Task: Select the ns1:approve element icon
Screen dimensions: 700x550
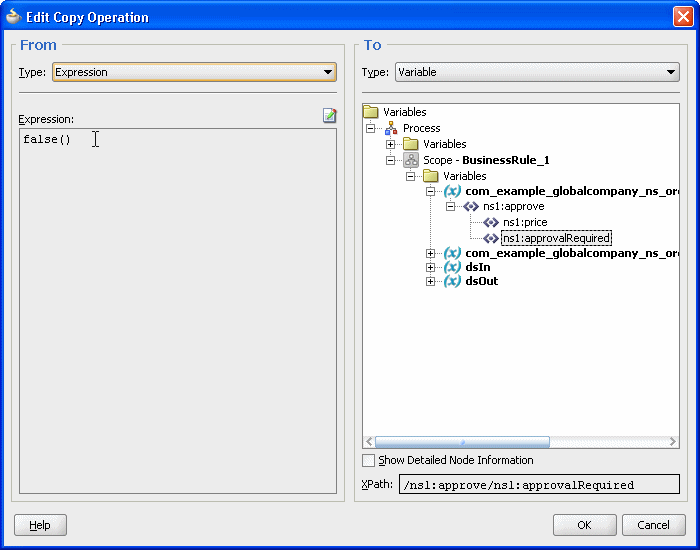Action: pyautogui.click(x=471, y=206)
